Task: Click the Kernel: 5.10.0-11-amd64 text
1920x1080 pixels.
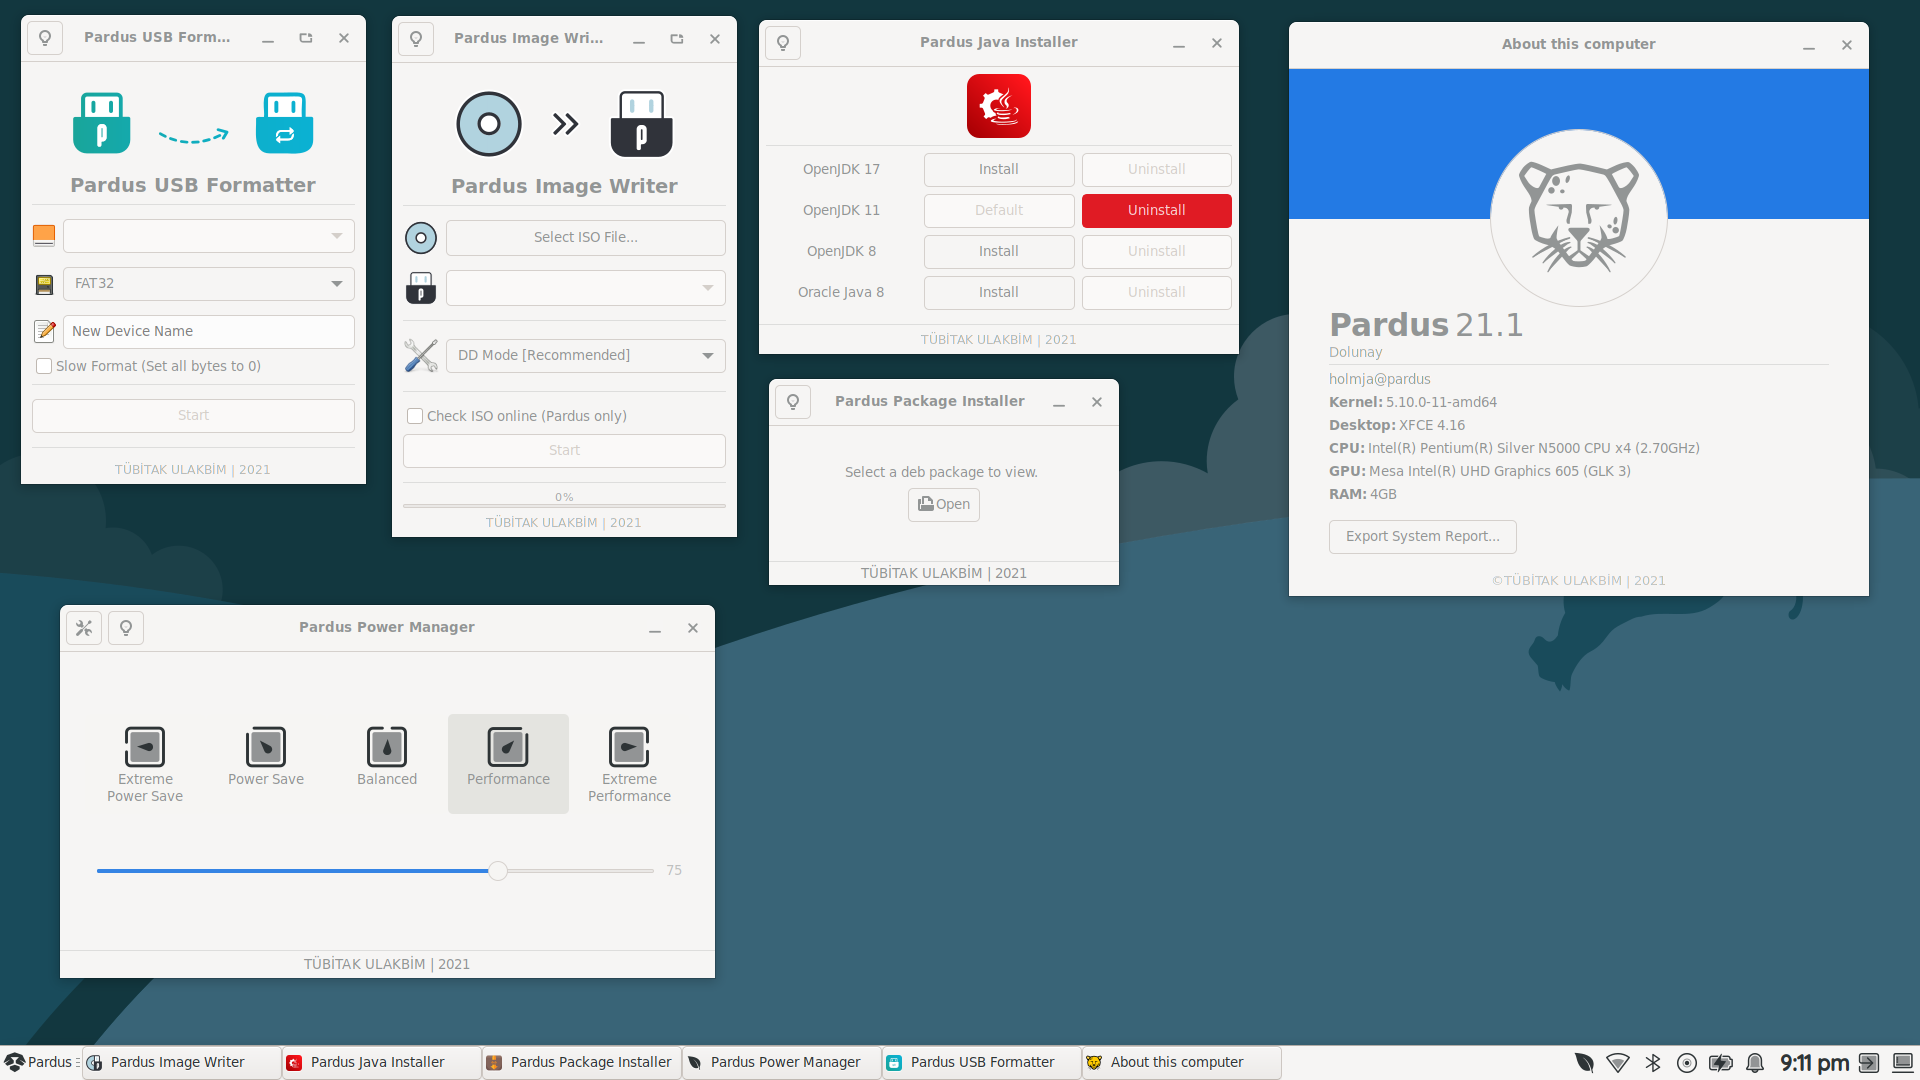Action: tap(1413, 403)
